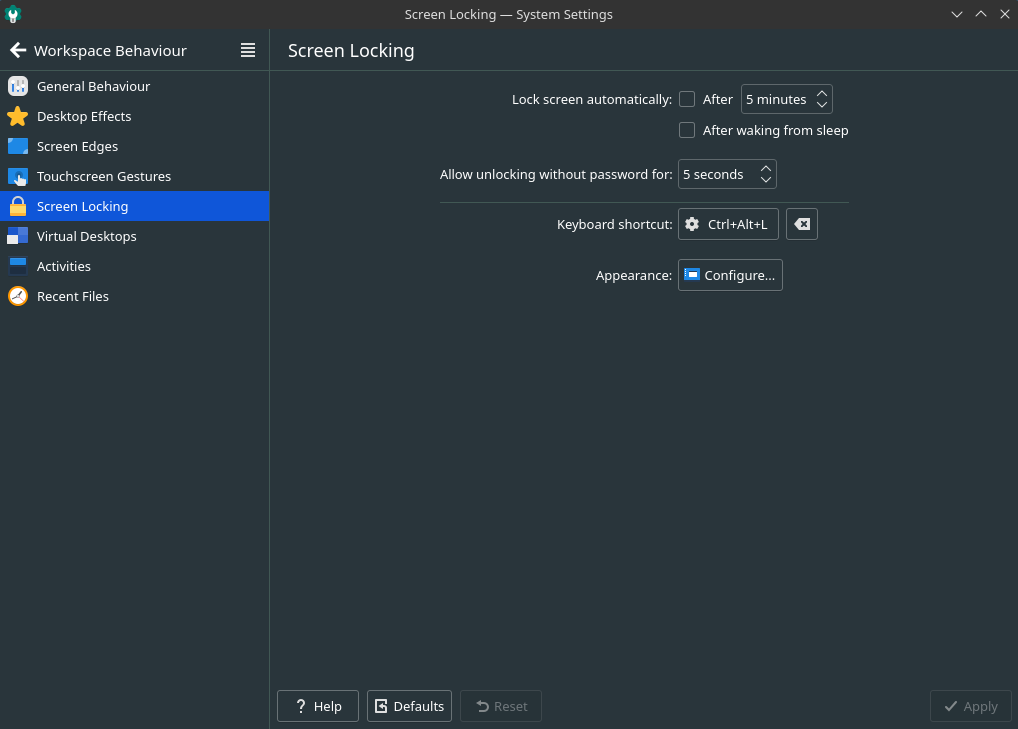The width and height of the screenshot is (1018, 729).
Task: Click the Screen Edges icon
Action: point(18,146)
